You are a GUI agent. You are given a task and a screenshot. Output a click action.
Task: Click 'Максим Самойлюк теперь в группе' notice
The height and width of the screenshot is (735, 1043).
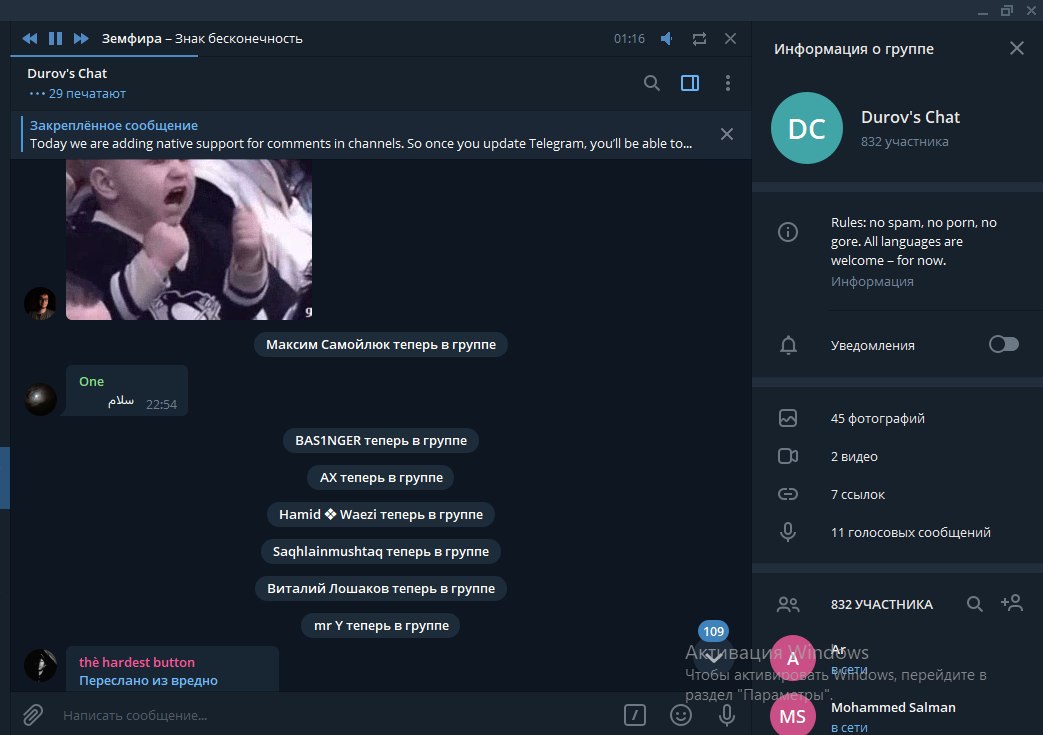pos(380,345)
